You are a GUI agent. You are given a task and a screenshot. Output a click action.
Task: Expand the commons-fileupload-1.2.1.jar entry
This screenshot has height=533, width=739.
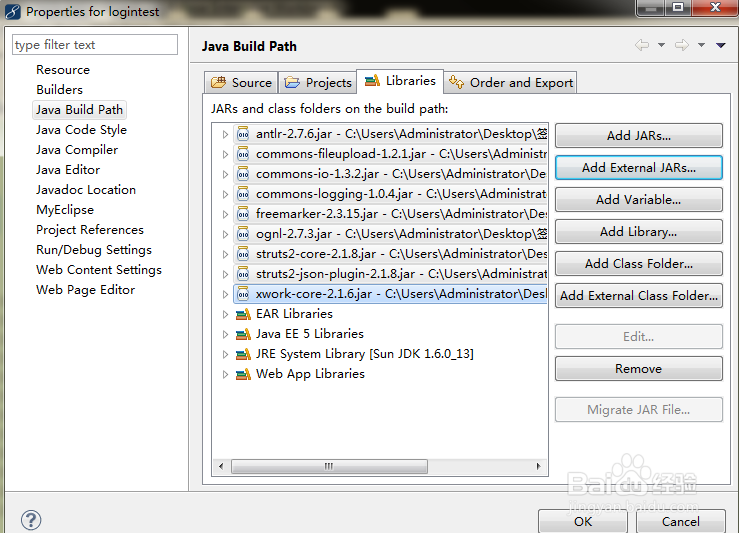pyautogui.click(x=225, y=154)
